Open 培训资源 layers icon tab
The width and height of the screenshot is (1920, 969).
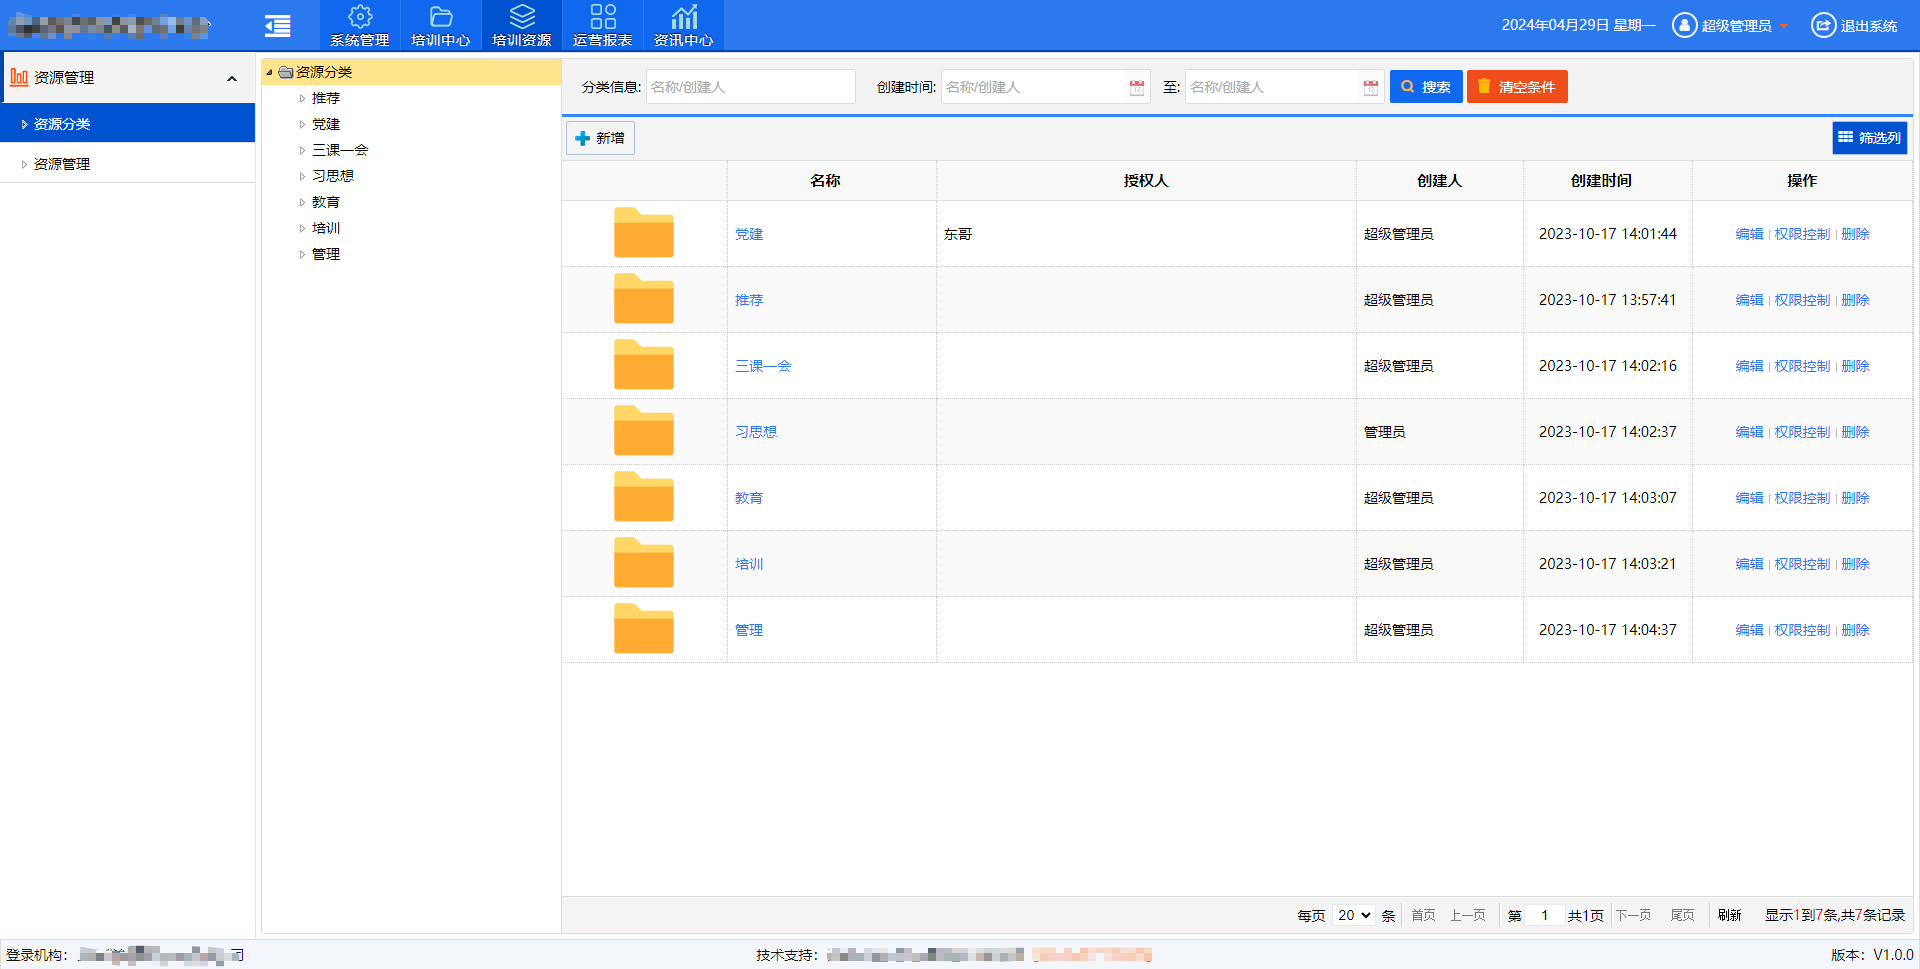click(522, 25)
